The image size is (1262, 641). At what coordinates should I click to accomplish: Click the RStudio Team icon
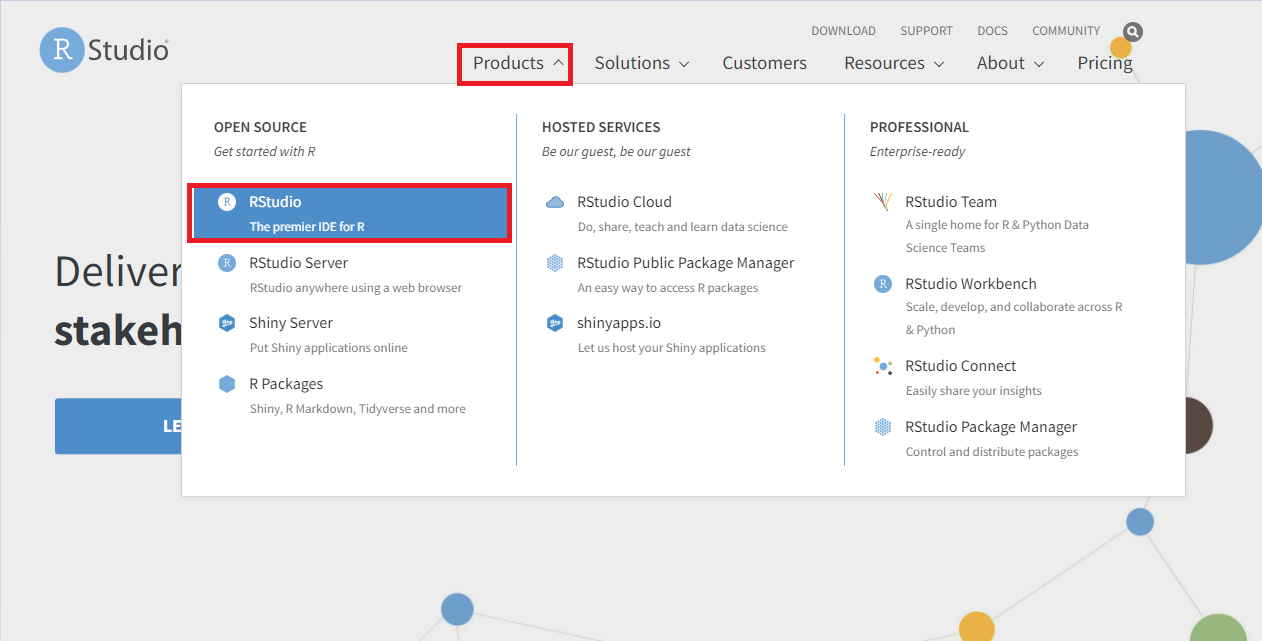point(883,202)
